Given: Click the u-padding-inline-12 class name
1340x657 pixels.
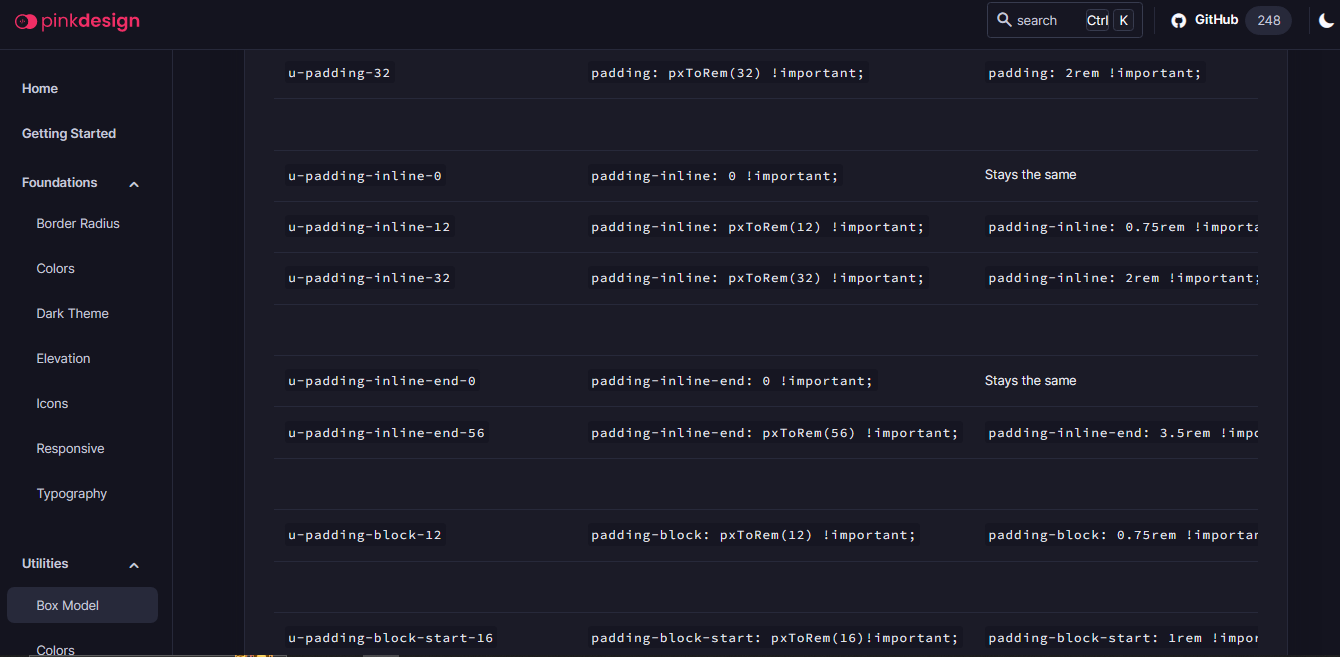Looking at the screenshot, I should click(x=369, y=227).
